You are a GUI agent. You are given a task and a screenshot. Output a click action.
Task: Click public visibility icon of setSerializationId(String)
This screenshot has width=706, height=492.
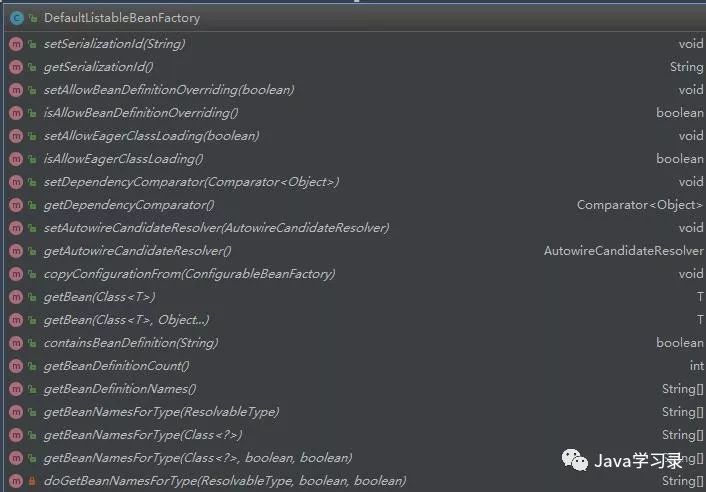tap(32, 44)
